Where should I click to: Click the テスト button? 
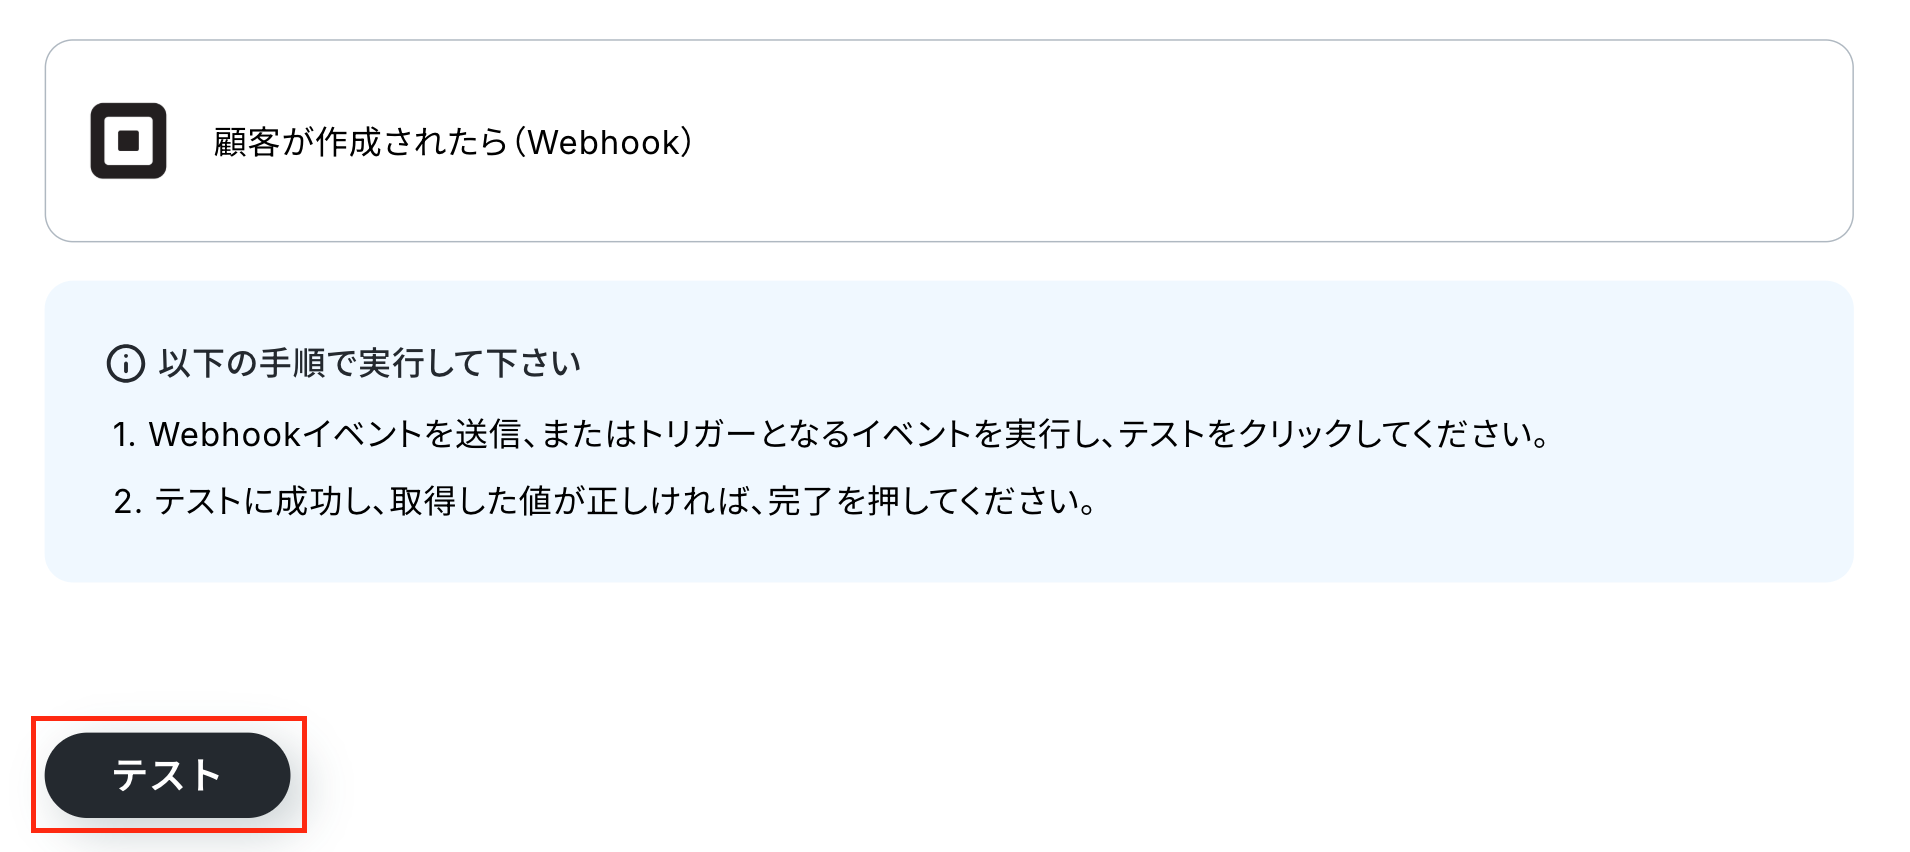pyautogui.click(x=167, y=775)
